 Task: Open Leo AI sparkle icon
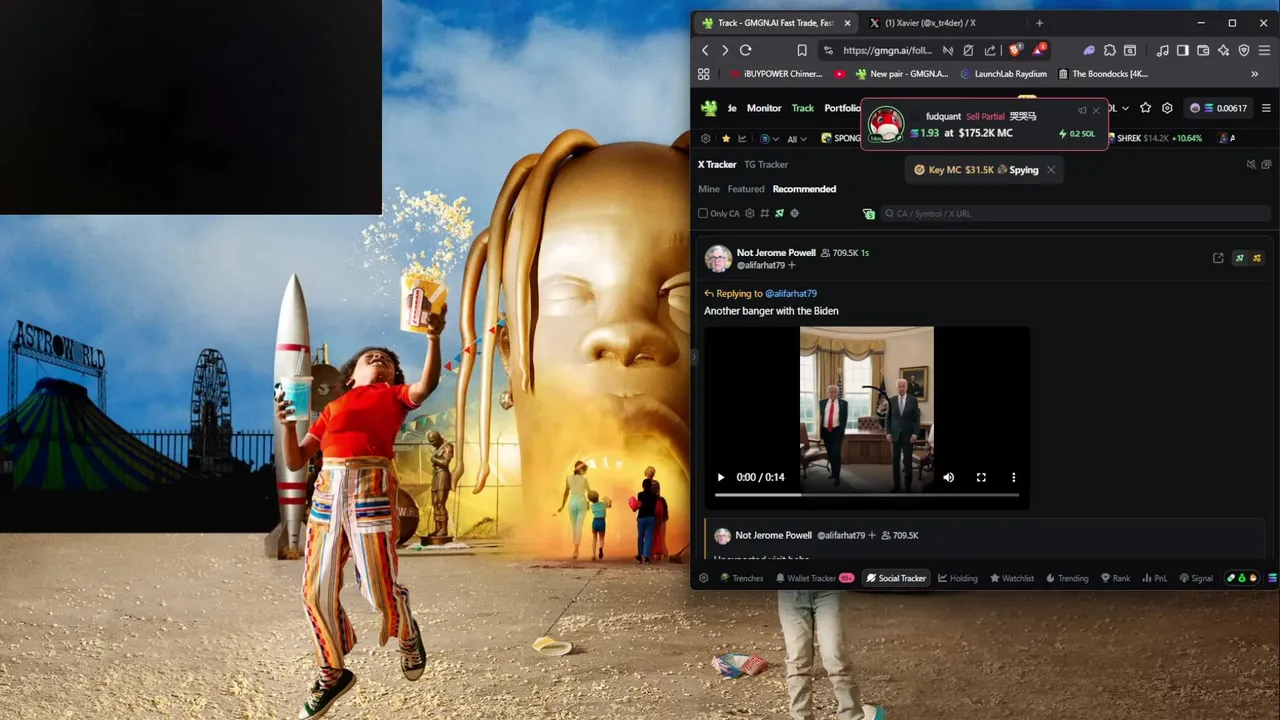coord(1224,50)
